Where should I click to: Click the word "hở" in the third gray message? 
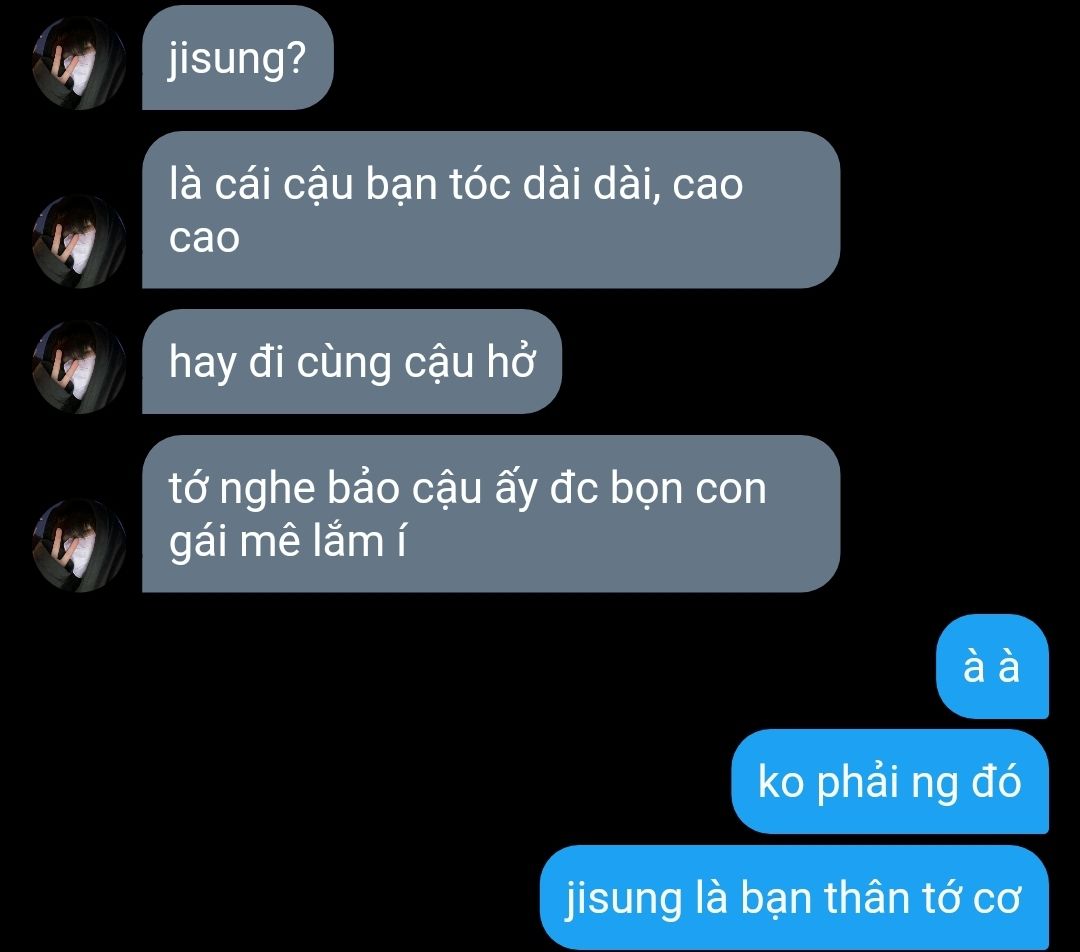coord(510,362)
